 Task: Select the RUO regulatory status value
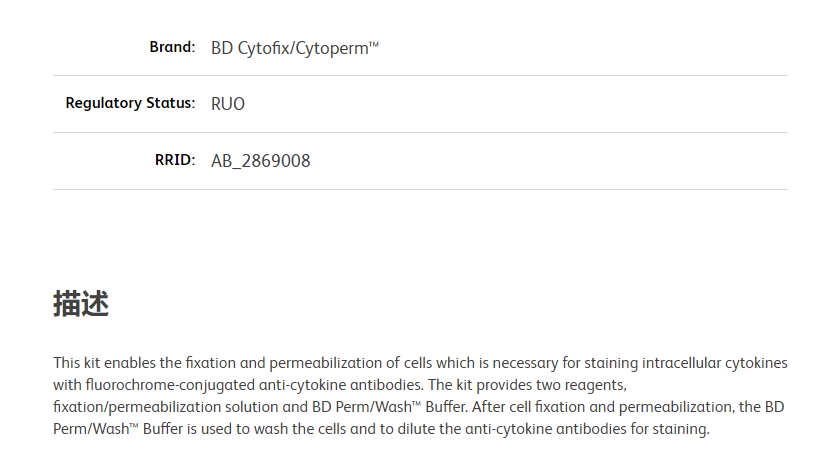[228, 104]
